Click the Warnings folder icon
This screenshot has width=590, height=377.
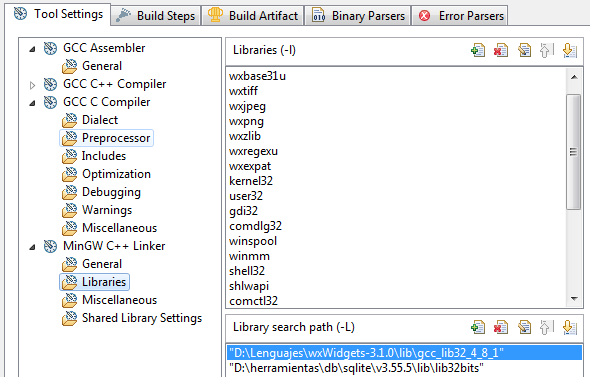tap(69, 210)
